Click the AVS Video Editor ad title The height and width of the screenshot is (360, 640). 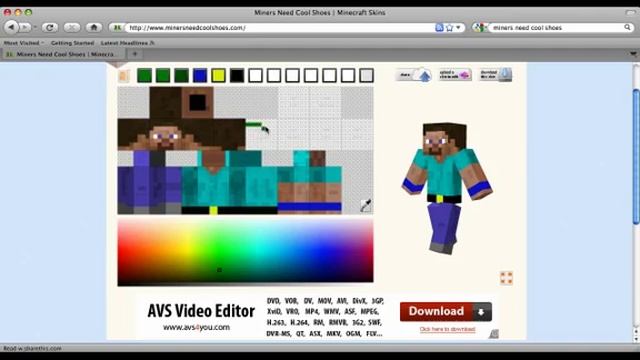pyautogui.click(x=201, y=311)
